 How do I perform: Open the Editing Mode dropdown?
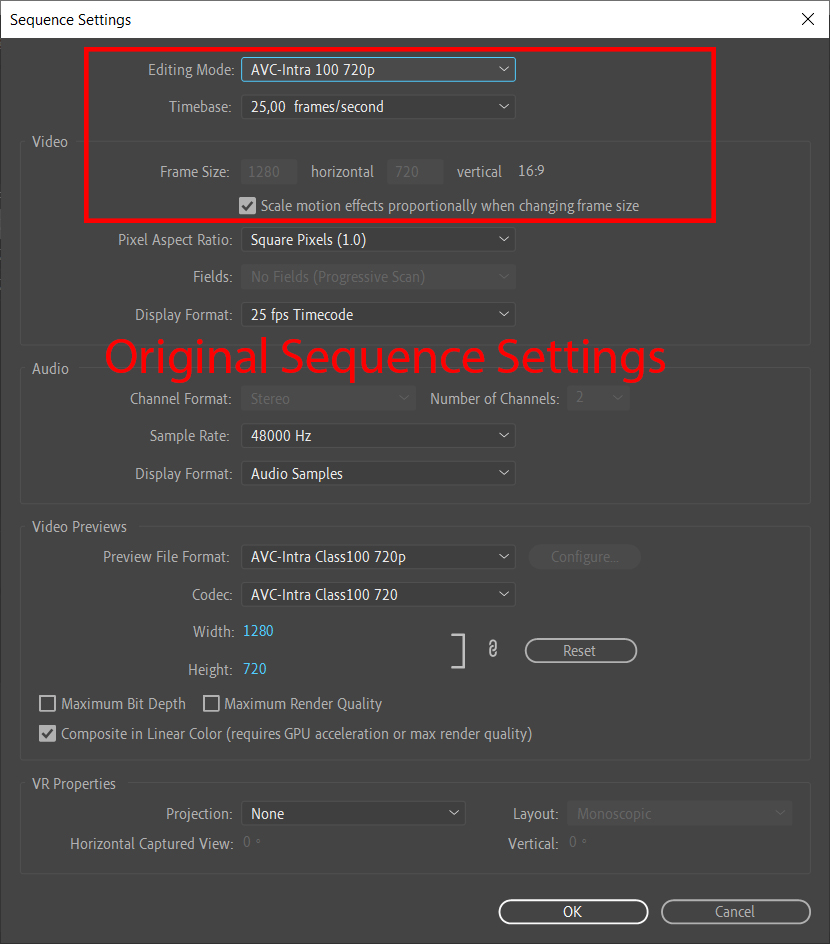378,69
